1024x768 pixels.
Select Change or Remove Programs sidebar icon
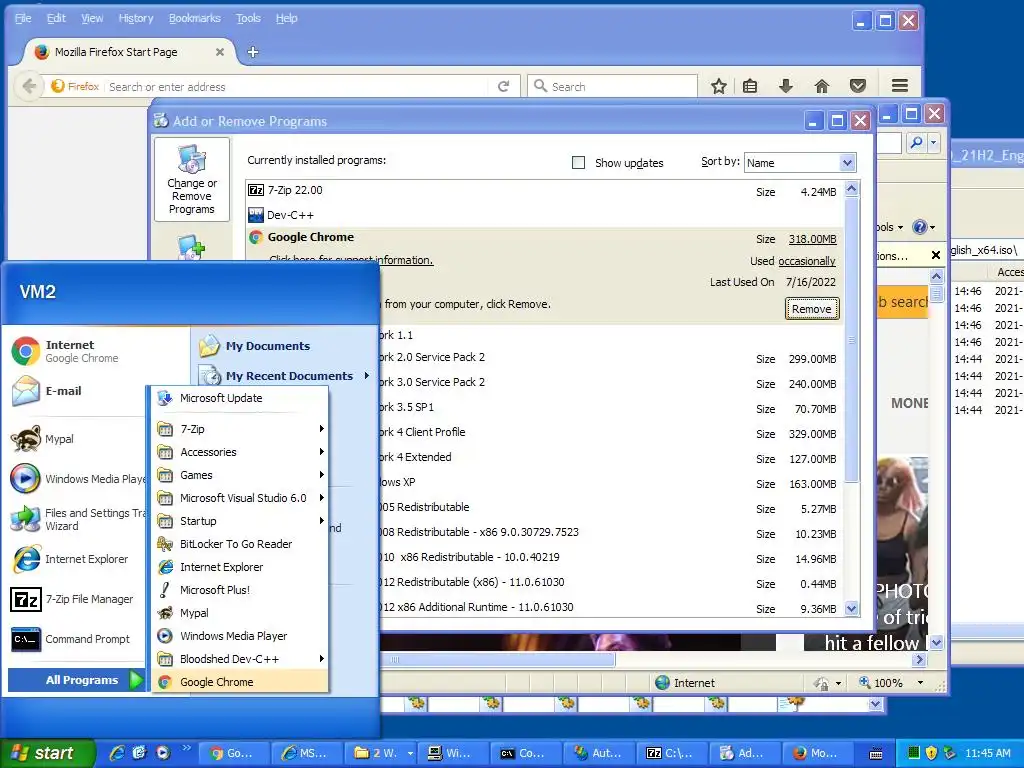(192, 179)
